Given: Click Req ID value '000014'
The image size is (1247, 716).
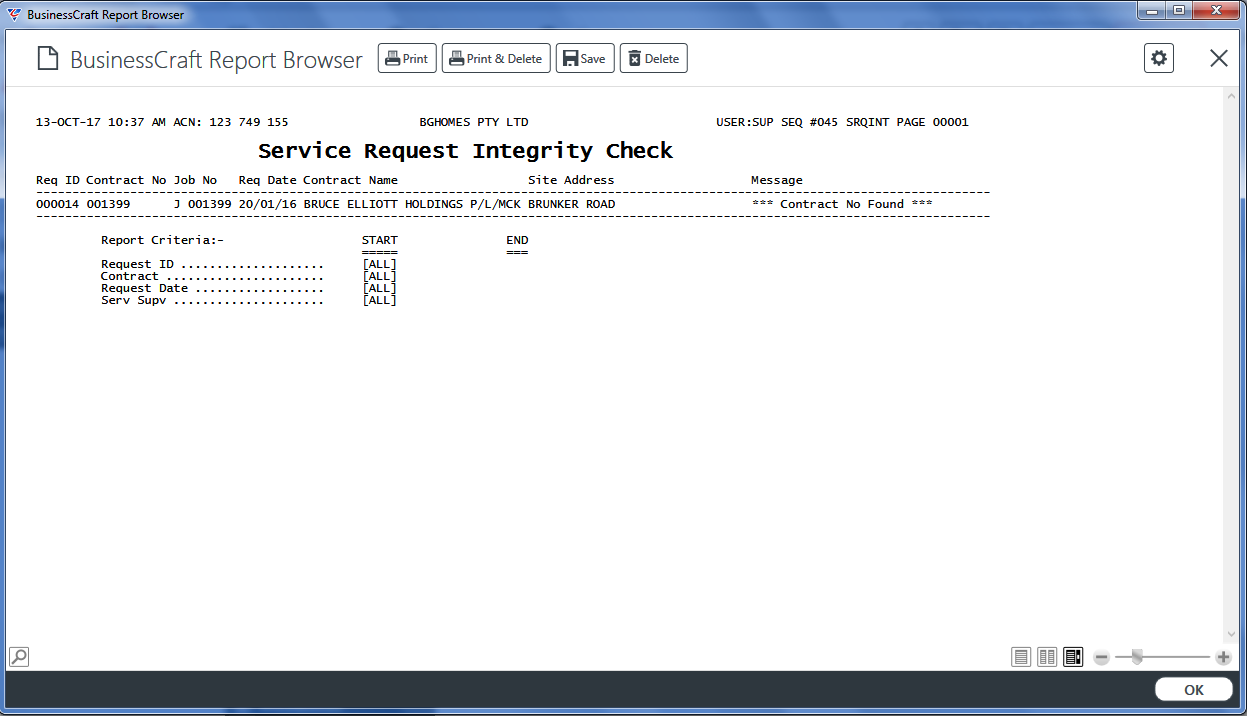Looking at the screenshot, I should pos(57,204).
